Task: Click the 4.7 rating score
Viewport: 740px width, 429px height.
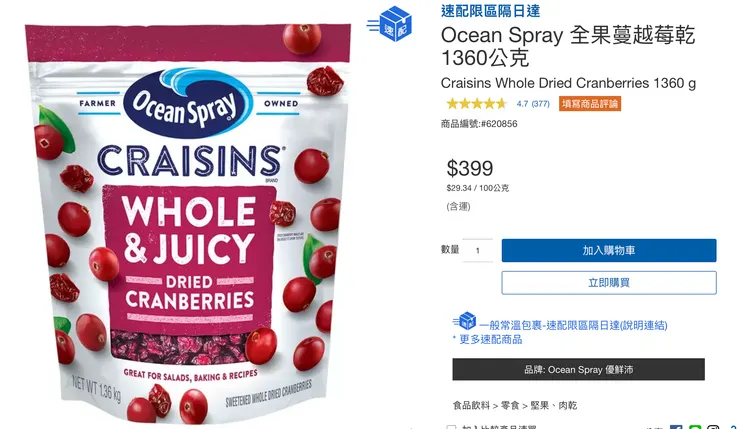Action: pos(522,104)
